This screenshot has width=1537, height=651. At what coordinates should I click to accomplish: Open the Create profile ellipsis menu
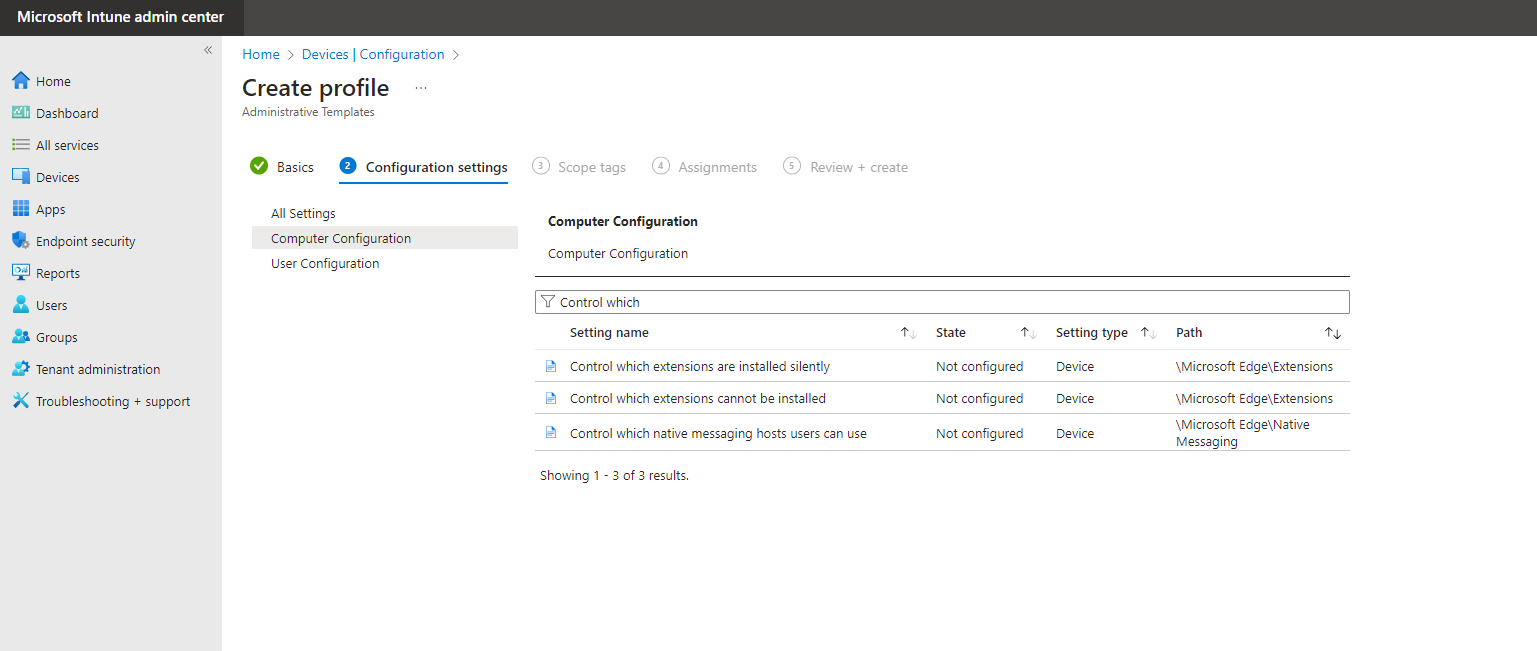pyautogui.click(x=421, y=88)
